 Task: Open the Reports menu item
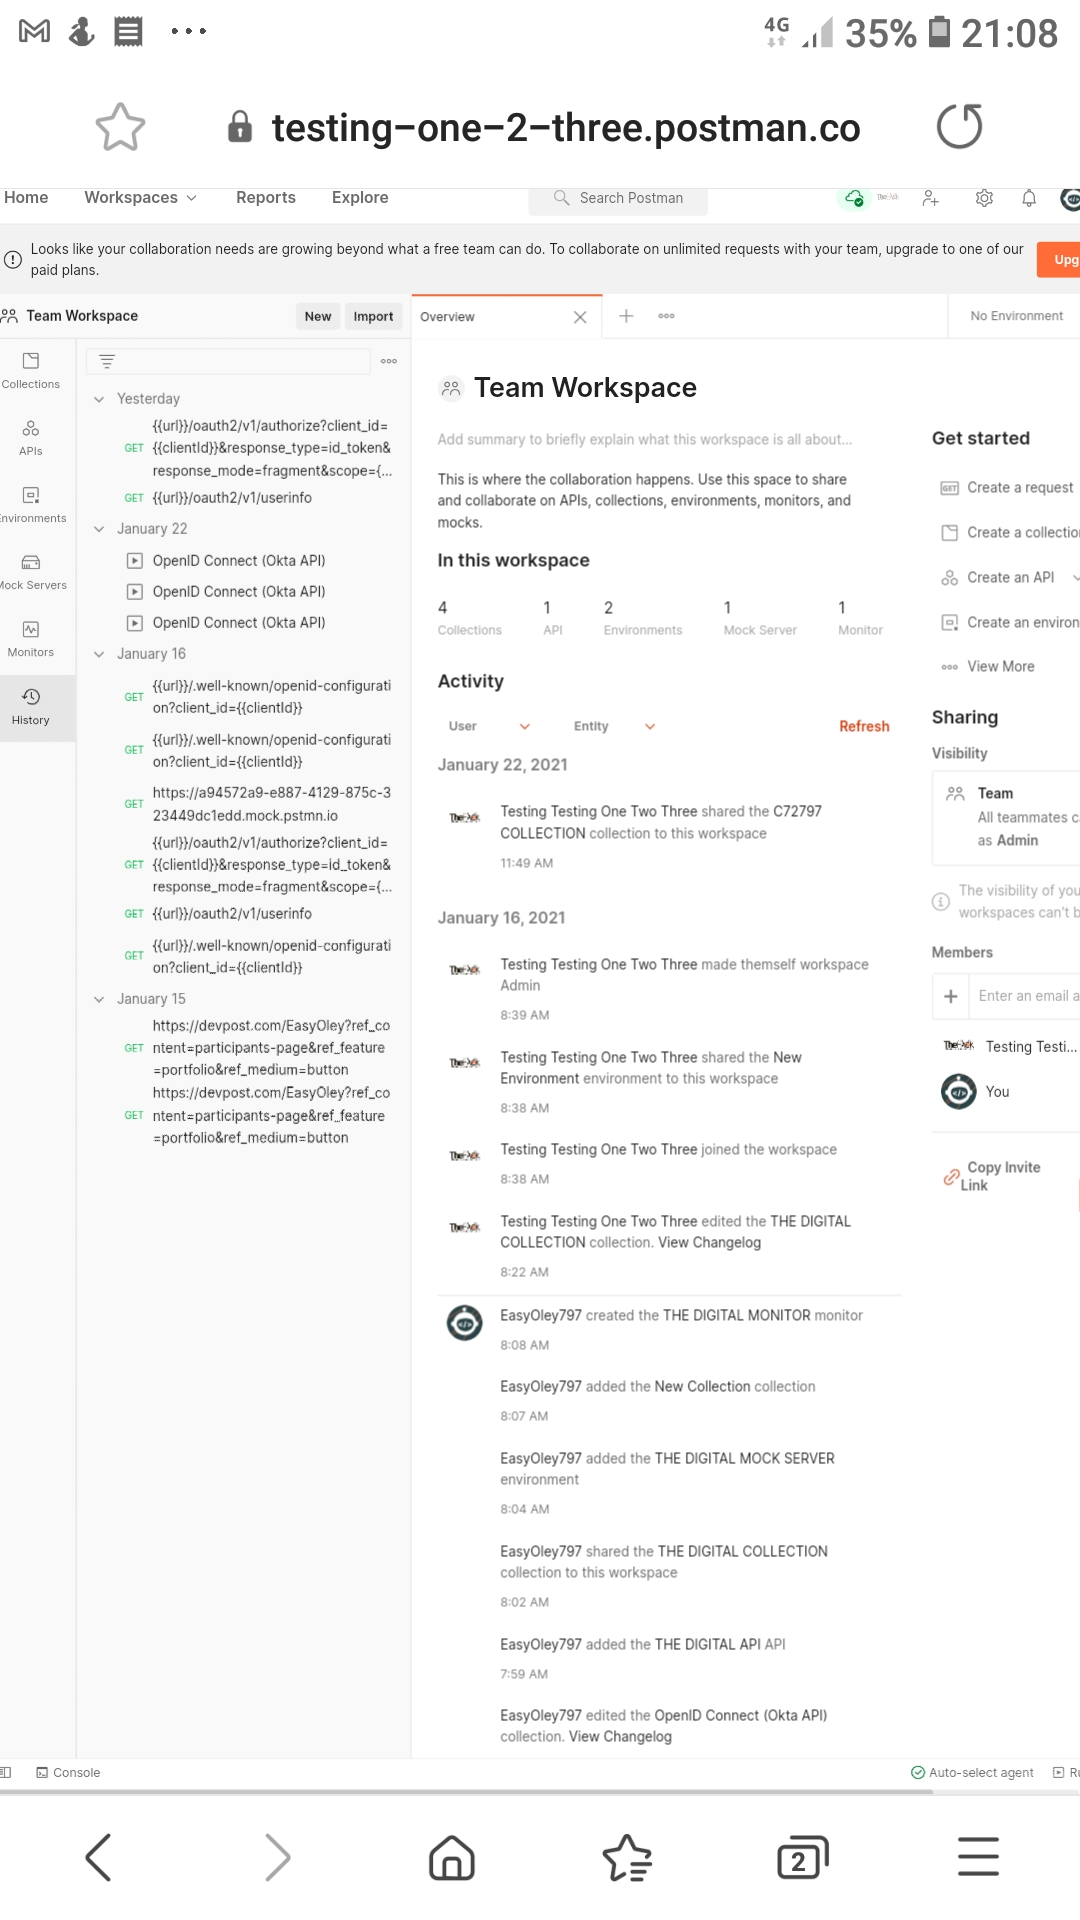click(266, 198)
